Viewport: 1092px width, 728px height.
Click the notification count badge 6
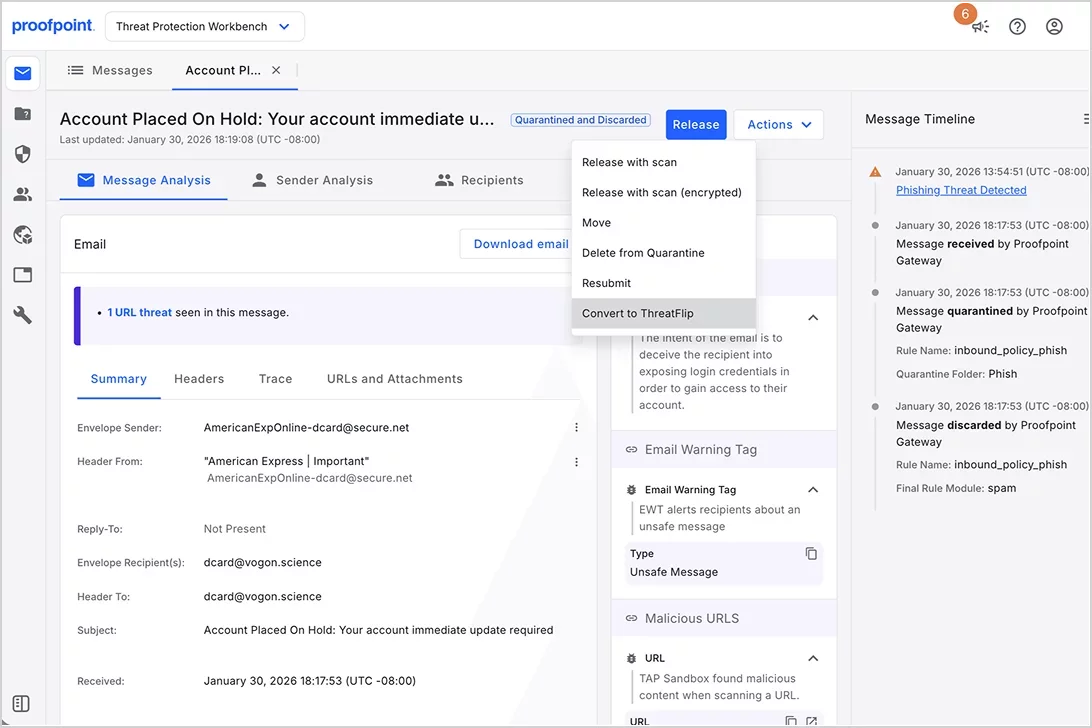pos(965,14)
